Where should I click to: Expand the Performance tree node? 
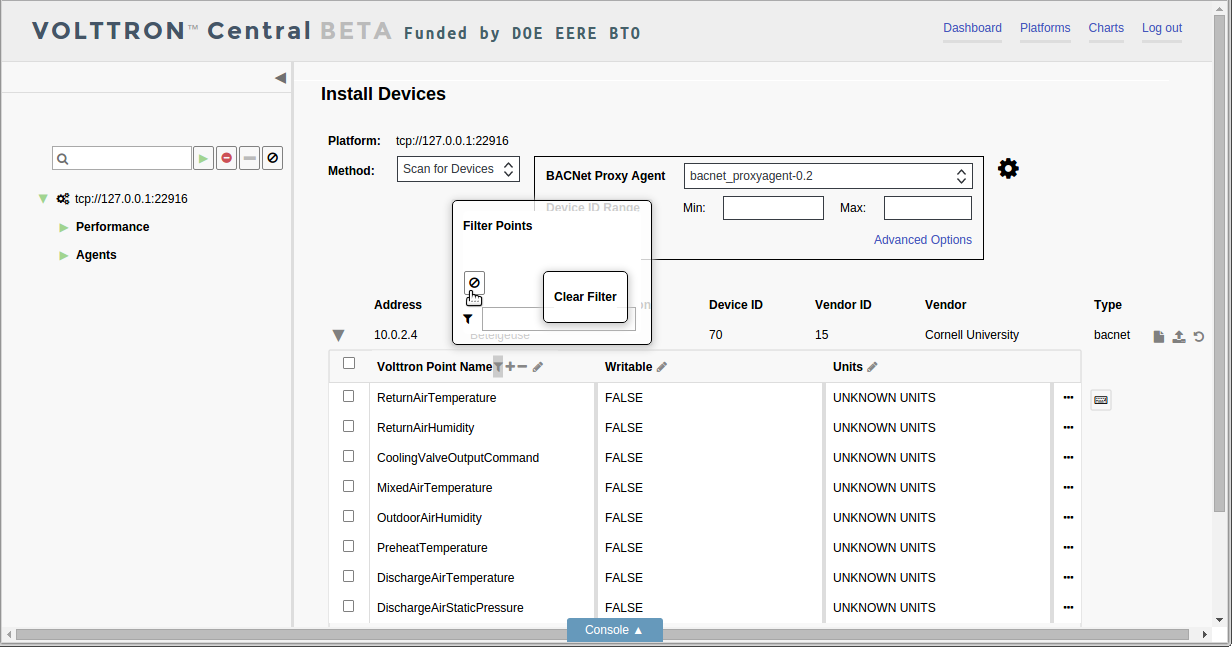[65, 227]
